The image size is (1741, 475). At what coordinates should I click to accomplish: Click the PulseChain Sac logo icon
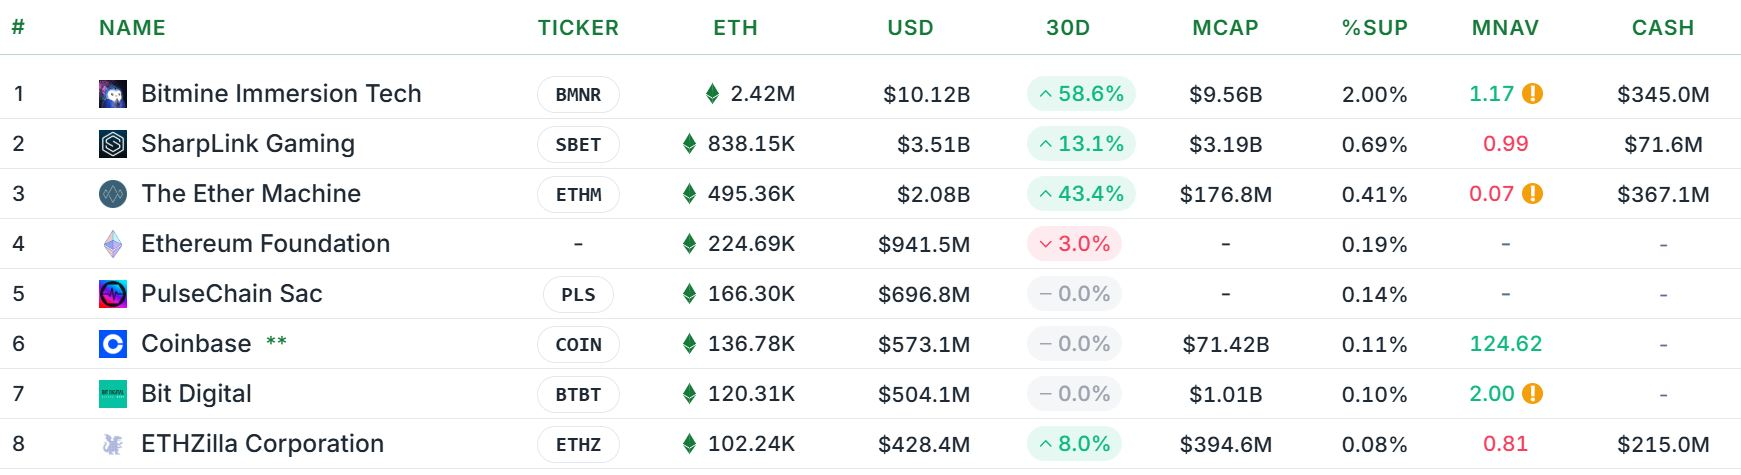(x=113, y=294)
